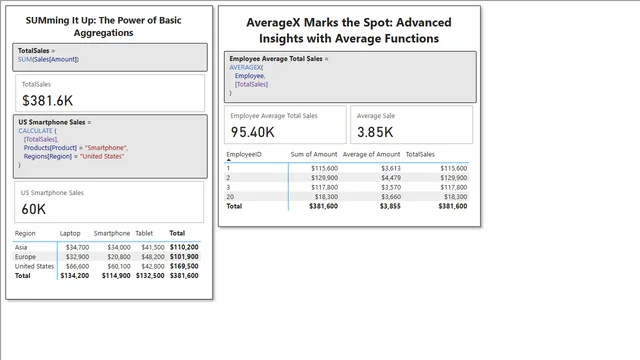
Task: Select EmployeeID 2 row label
Action: point(228,178)
